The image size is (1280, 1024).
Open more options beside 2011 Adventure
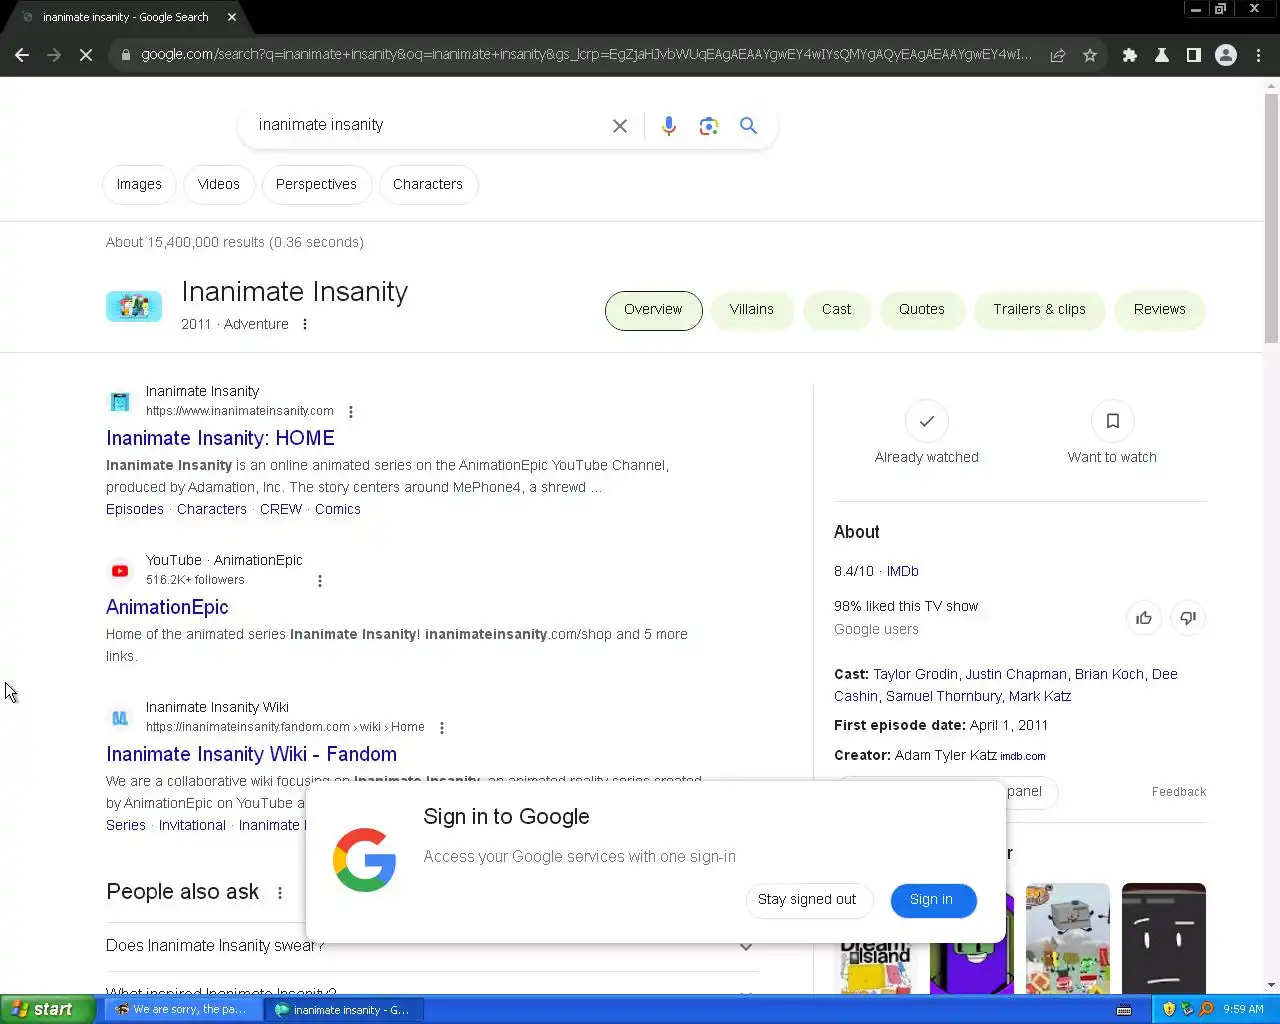pyautogui.click(x=305, y=324)
